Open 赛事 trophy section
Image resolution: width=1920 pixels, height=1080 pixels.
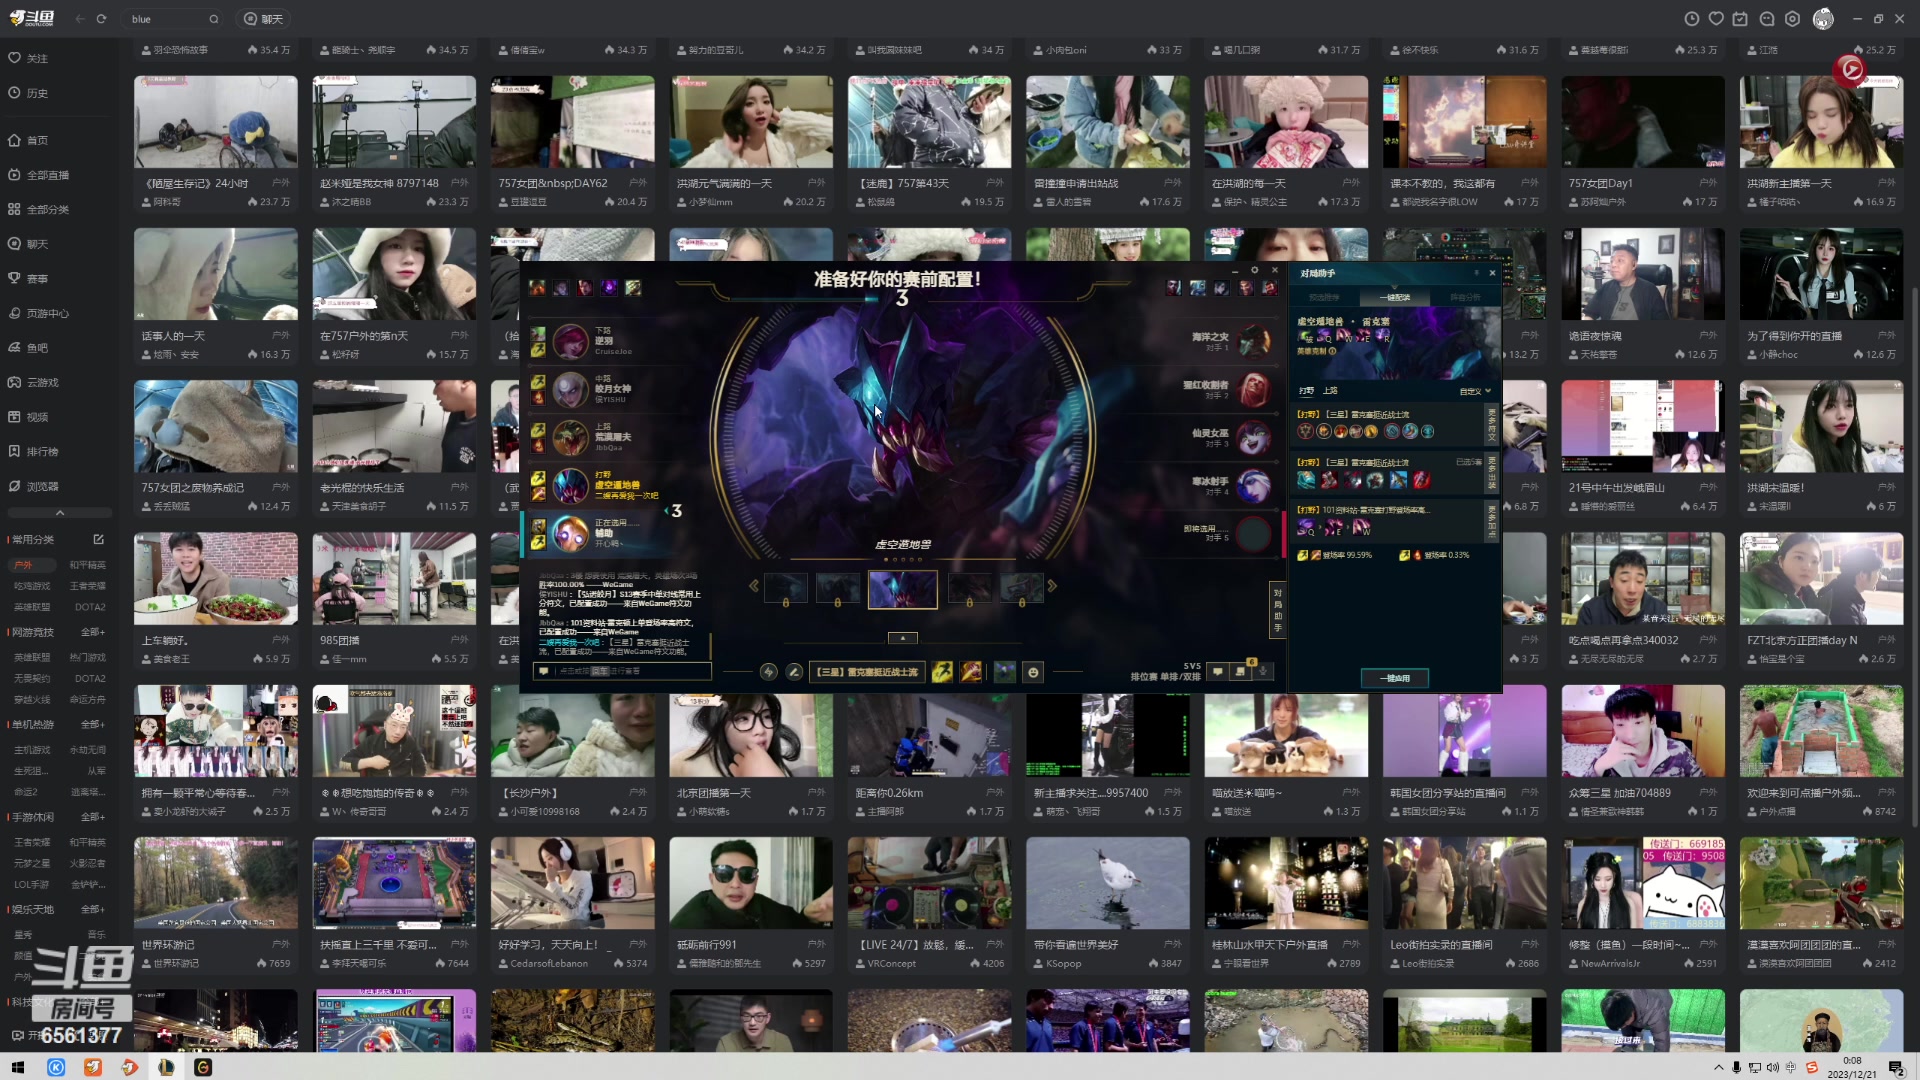coord(29,279)
